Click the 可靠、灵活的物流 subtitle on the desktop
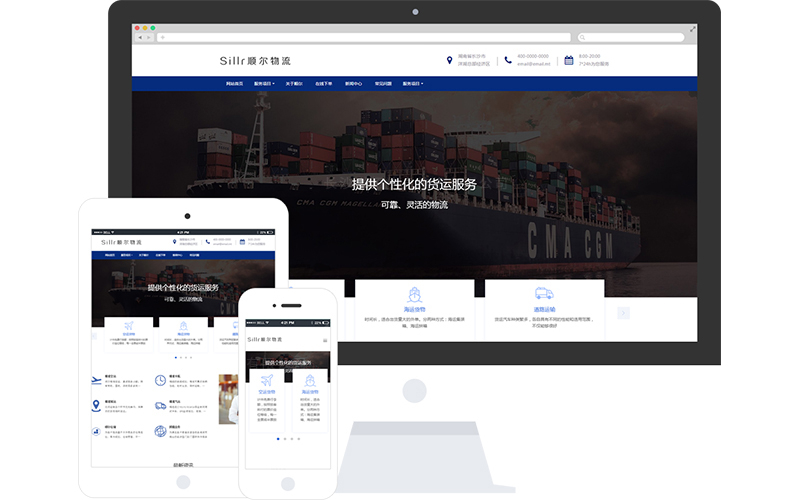The width and height of the screenshot is (800, 500). point(414,205)
